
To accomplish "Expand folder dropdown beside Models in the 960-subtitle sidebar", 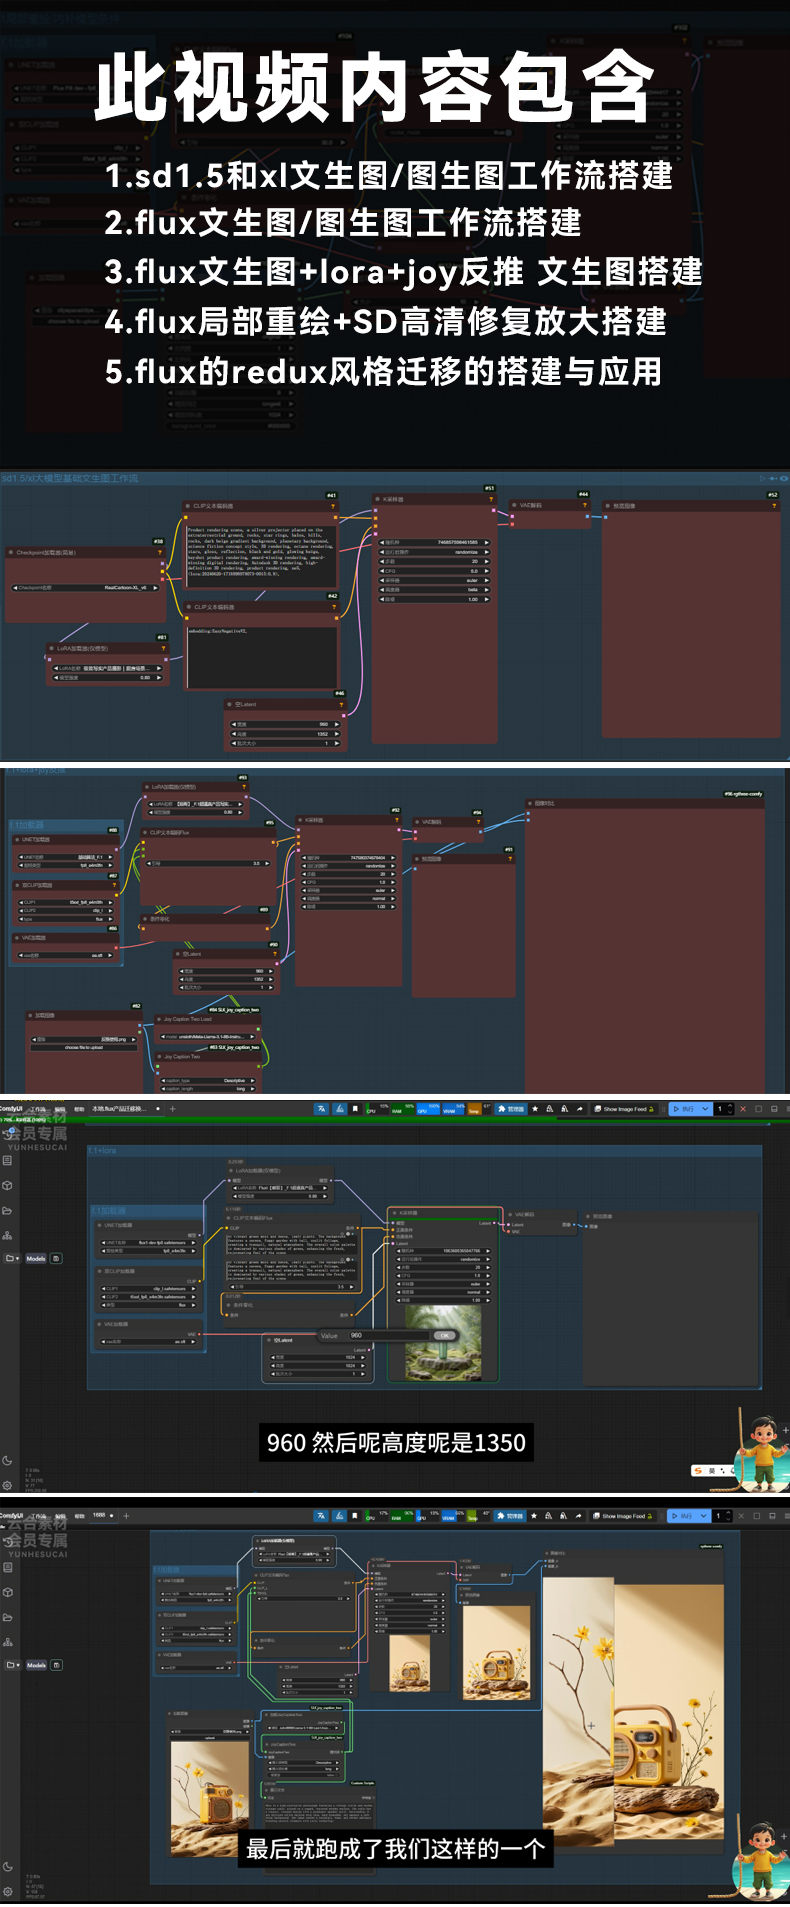I will 12,1258.
